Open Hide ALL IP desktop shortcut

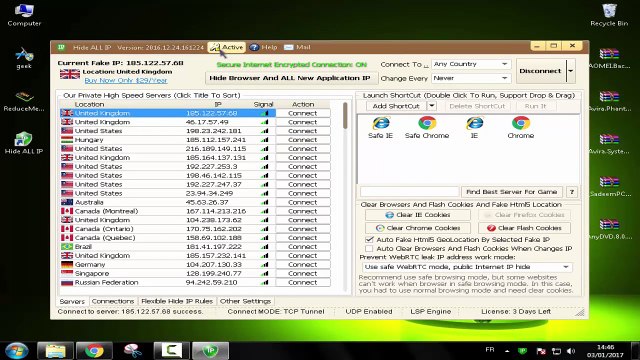point(24,144)
